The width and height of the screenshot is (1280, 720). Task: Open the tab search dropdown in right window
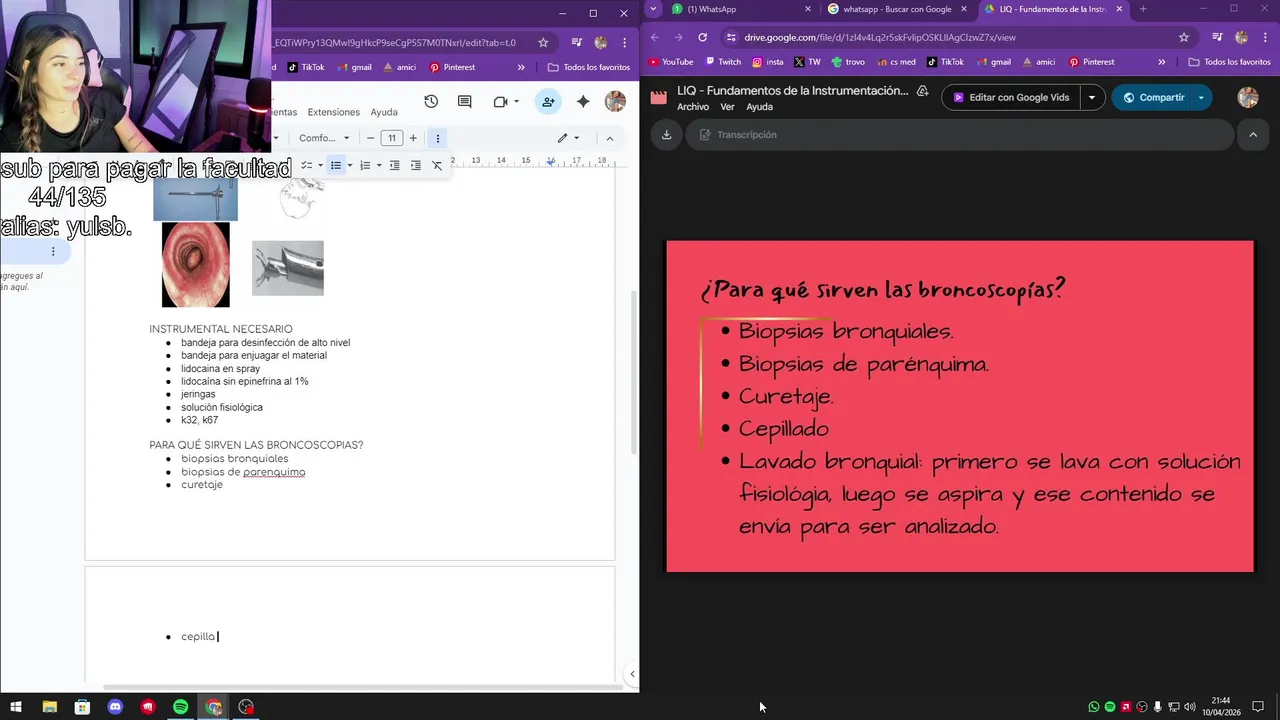click(x=653, y=9)
